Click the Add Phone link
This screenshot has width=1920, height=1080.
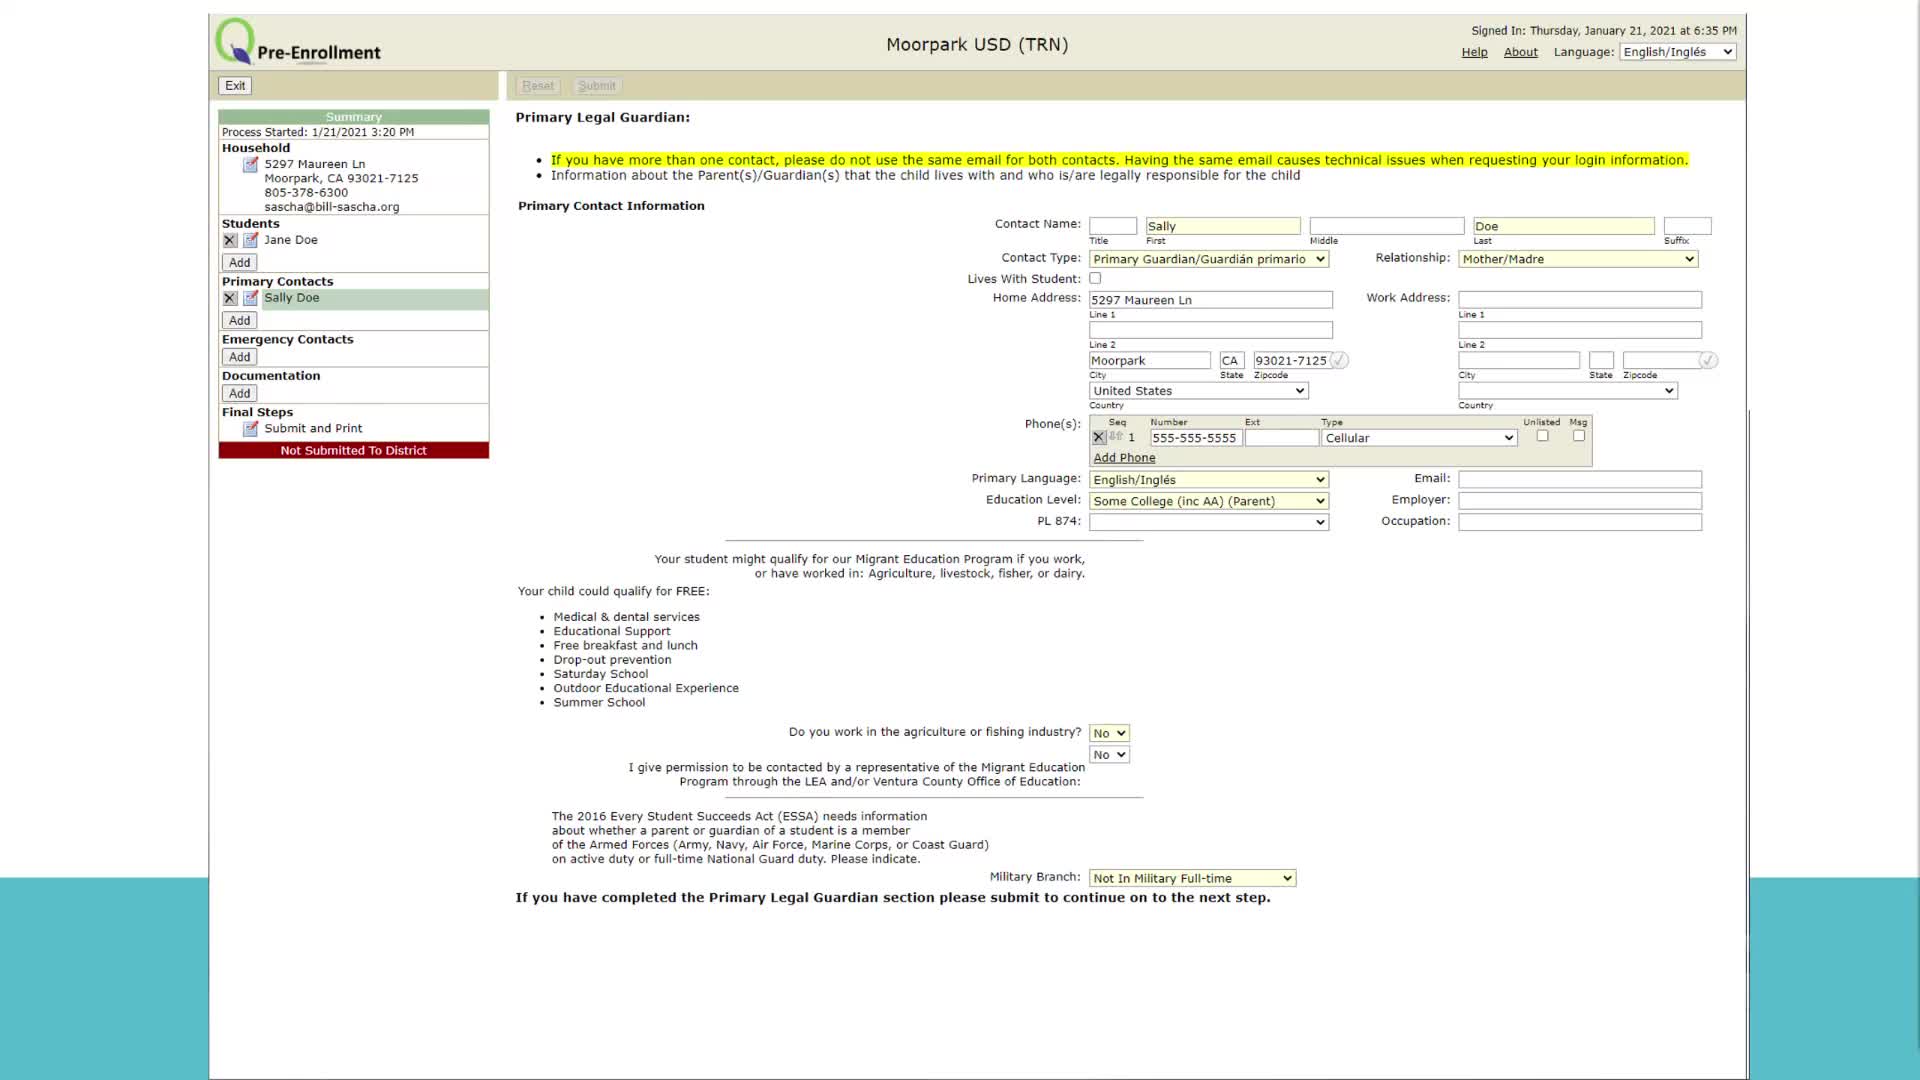pos(1124,458)
